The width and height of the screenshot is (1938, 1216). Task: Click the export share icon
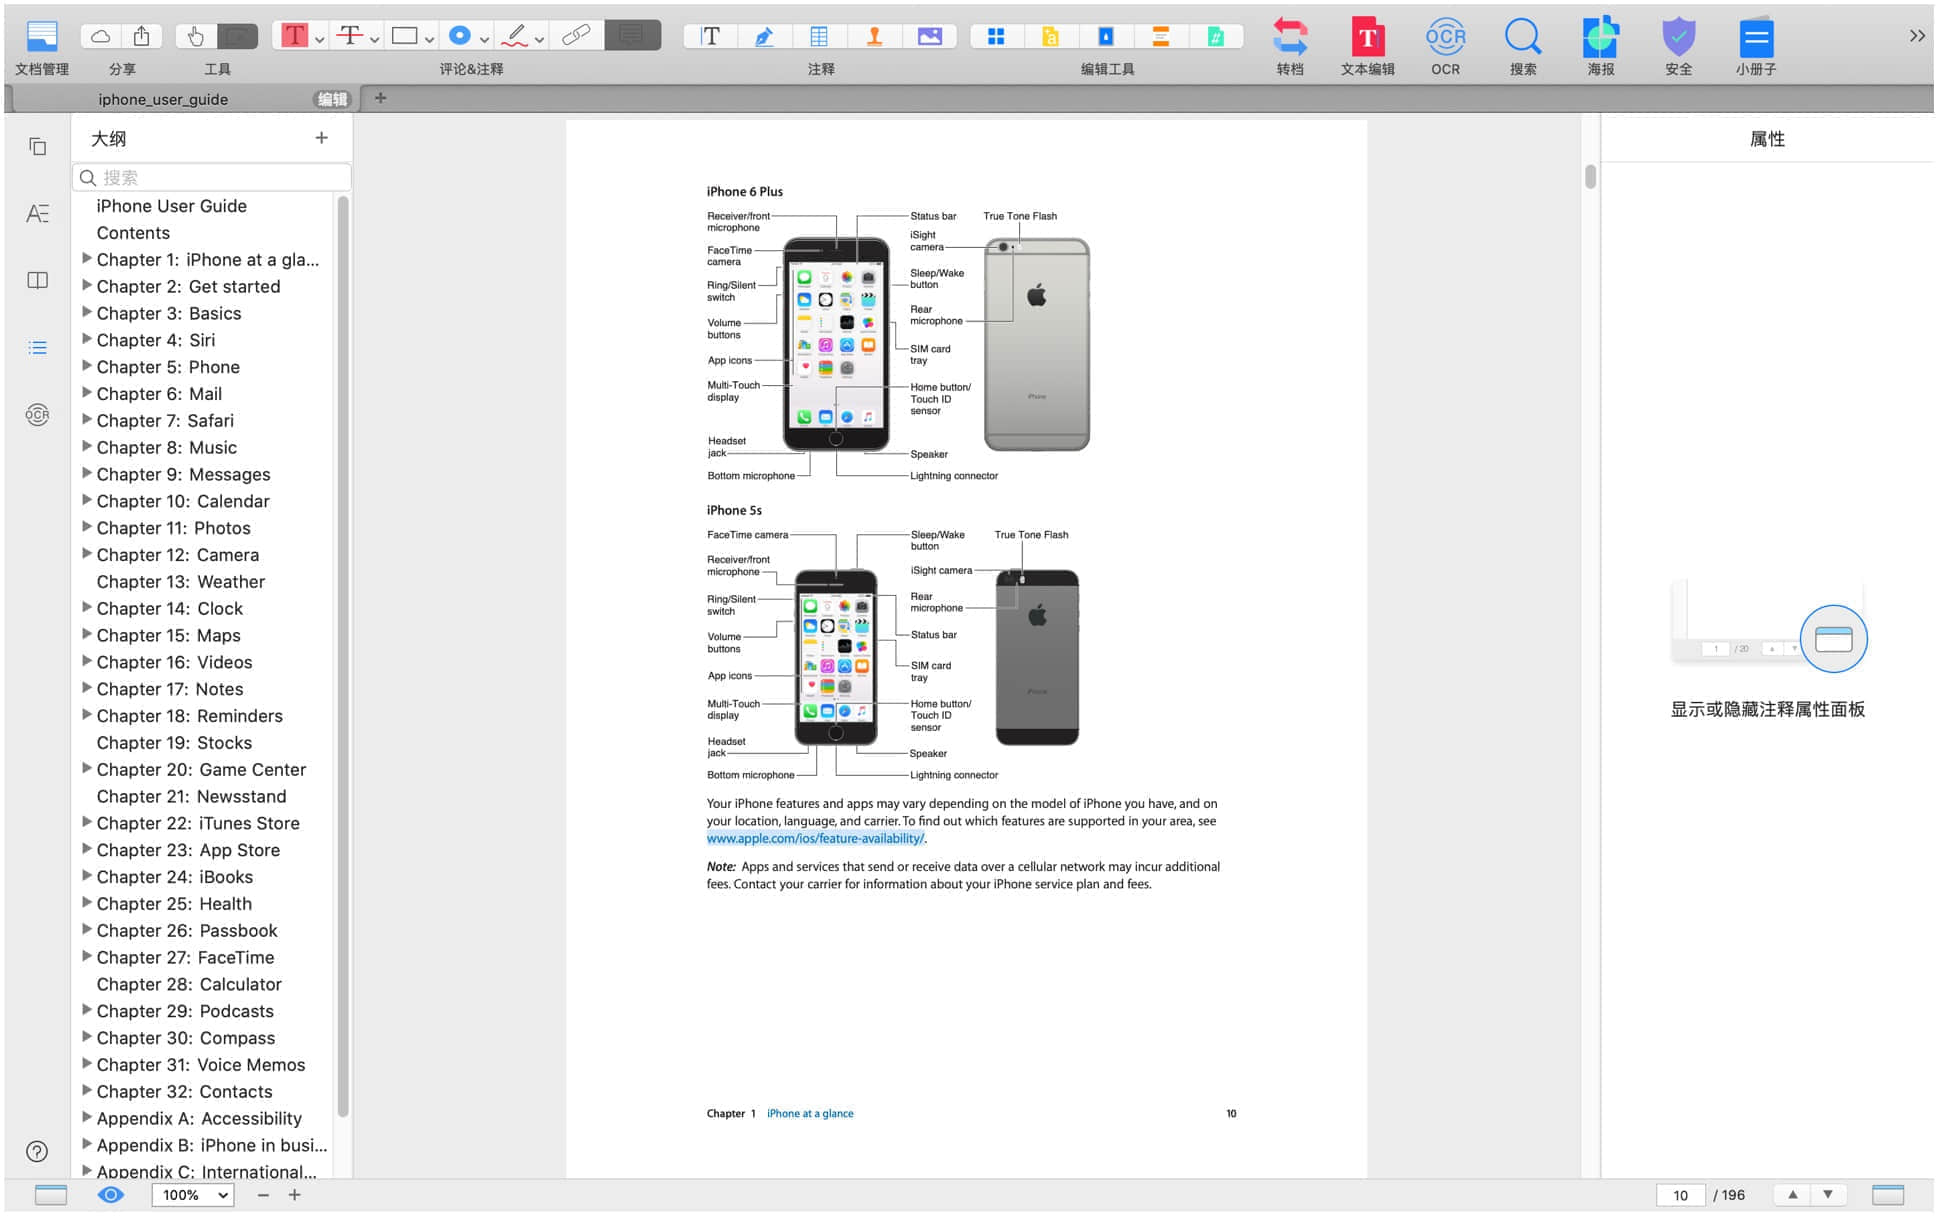(142, 36)
